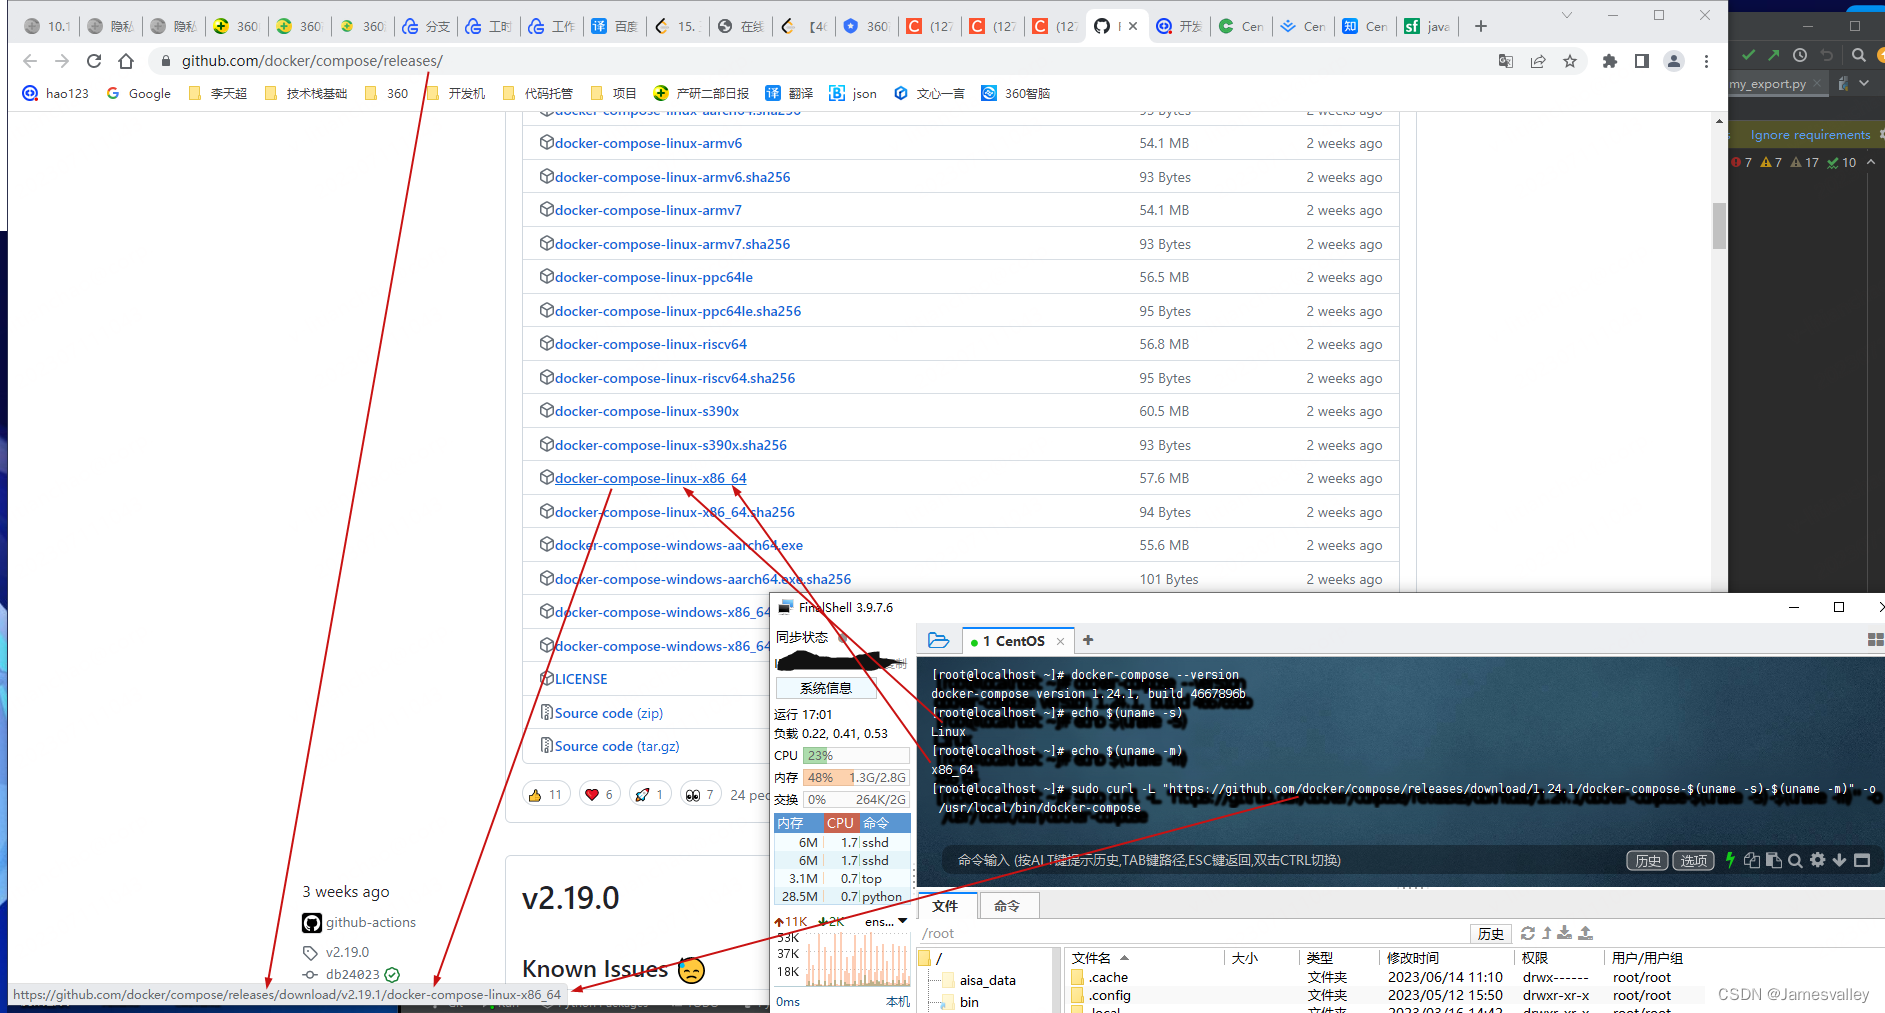
Task: Click PyCharm green commit checkmark icon
Action: 1748,55
